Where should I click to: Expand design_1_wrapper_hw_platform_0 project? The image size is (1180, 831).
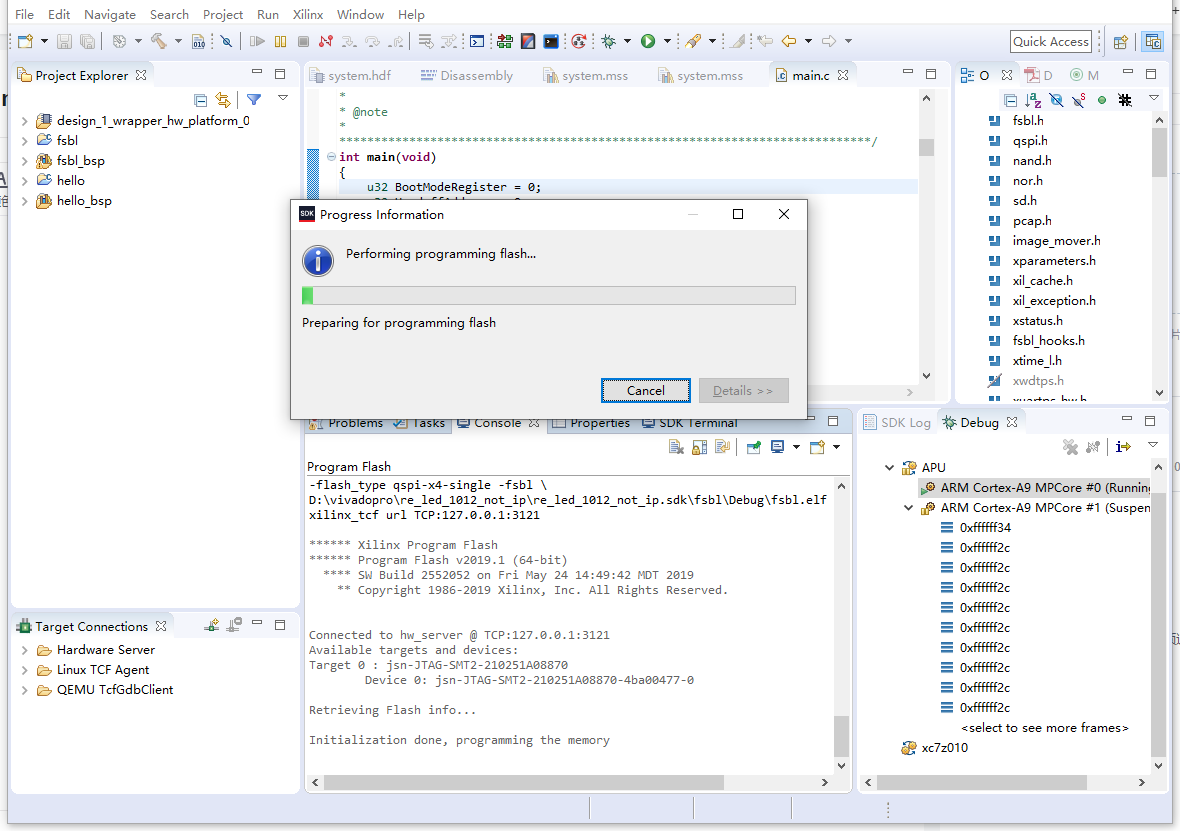pos(25,120)
